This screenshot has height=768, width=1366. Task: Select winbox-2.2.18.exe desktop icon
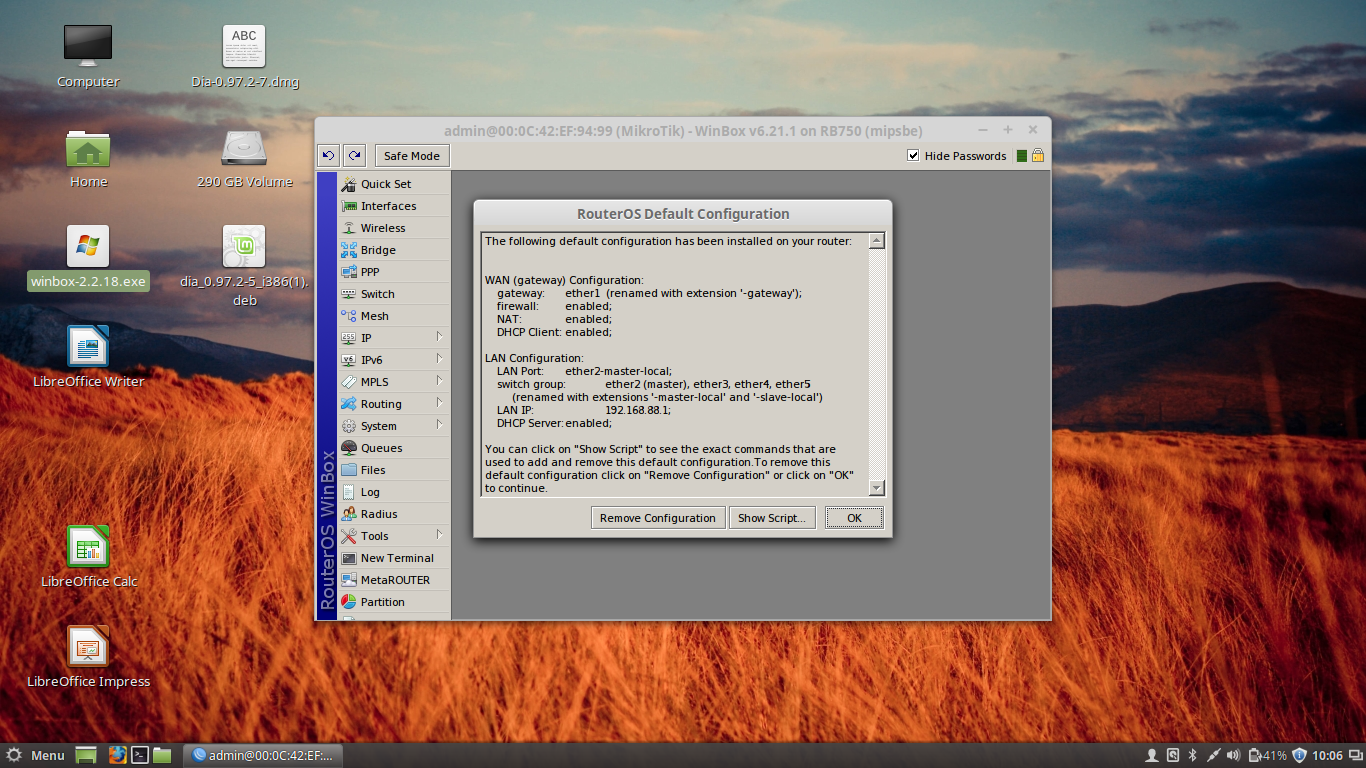(88, 258)
